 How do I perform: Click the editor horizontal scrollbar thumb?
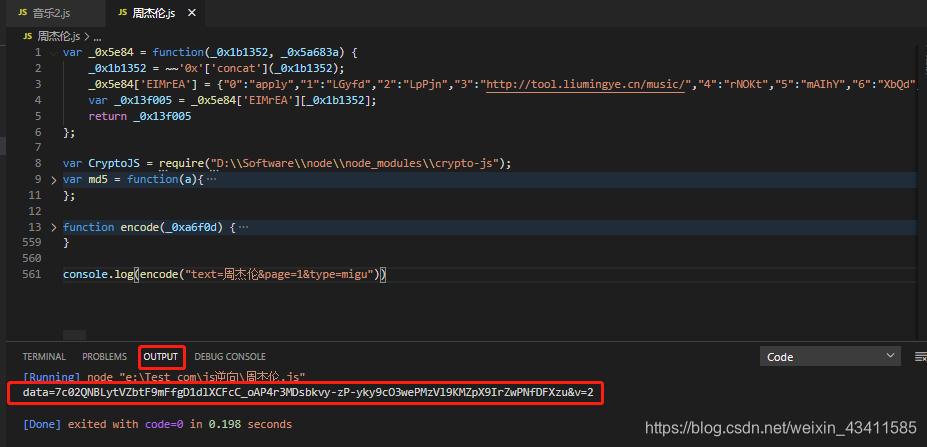click(74, 335)
